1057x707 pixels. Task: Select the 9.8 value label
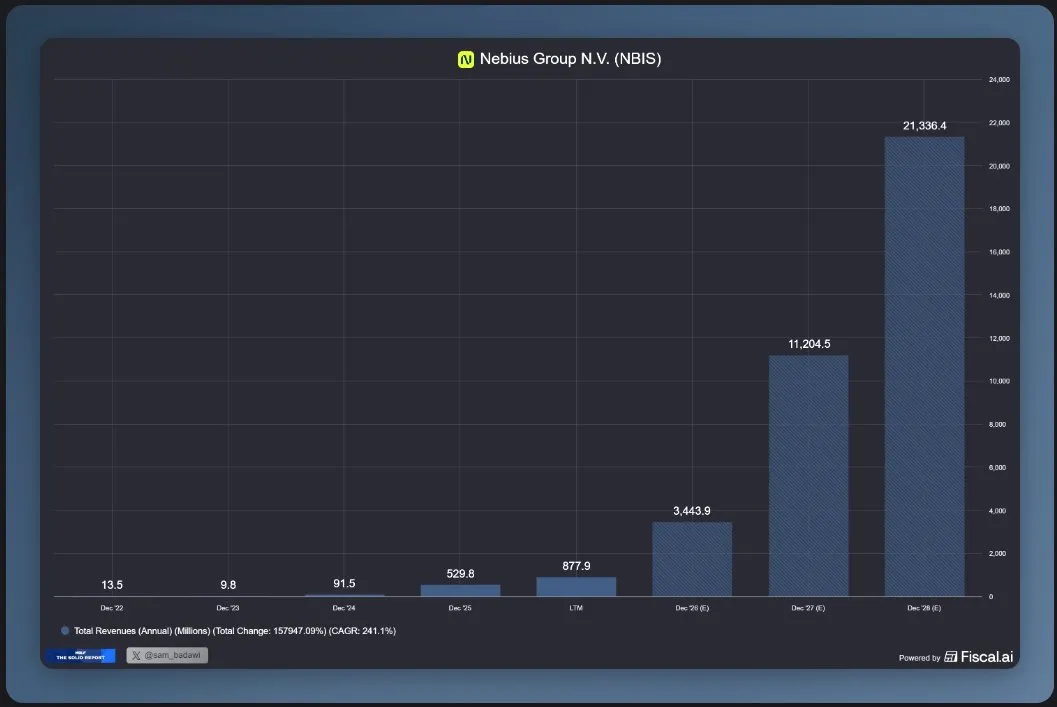228,585
